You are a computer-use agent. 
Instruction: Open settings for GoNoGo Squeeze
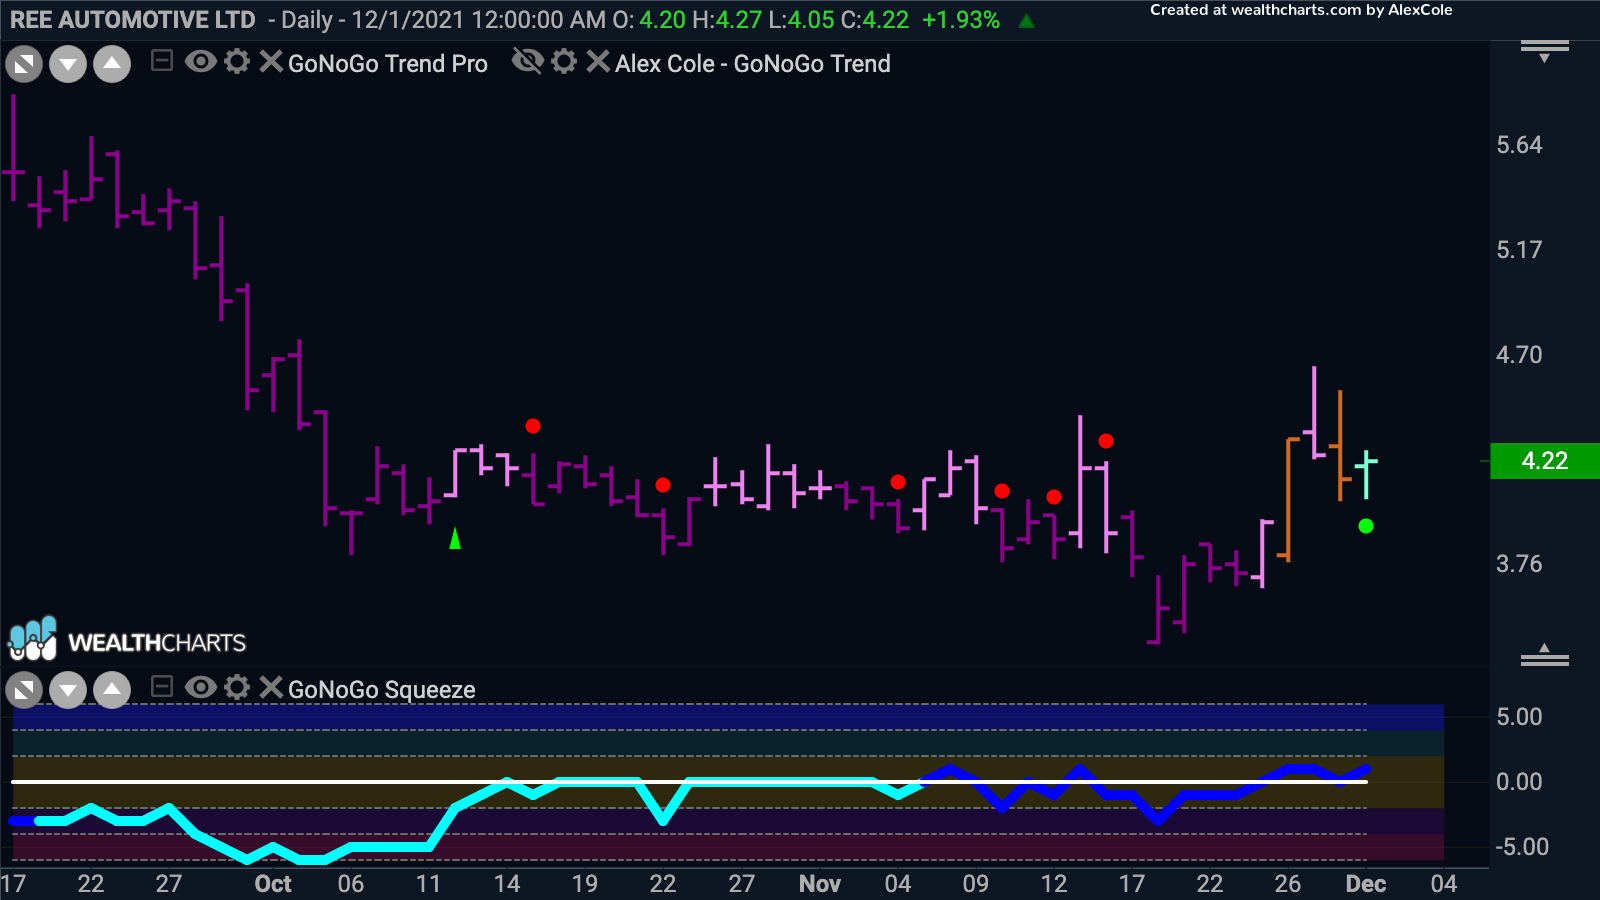[x=237, y=687]
